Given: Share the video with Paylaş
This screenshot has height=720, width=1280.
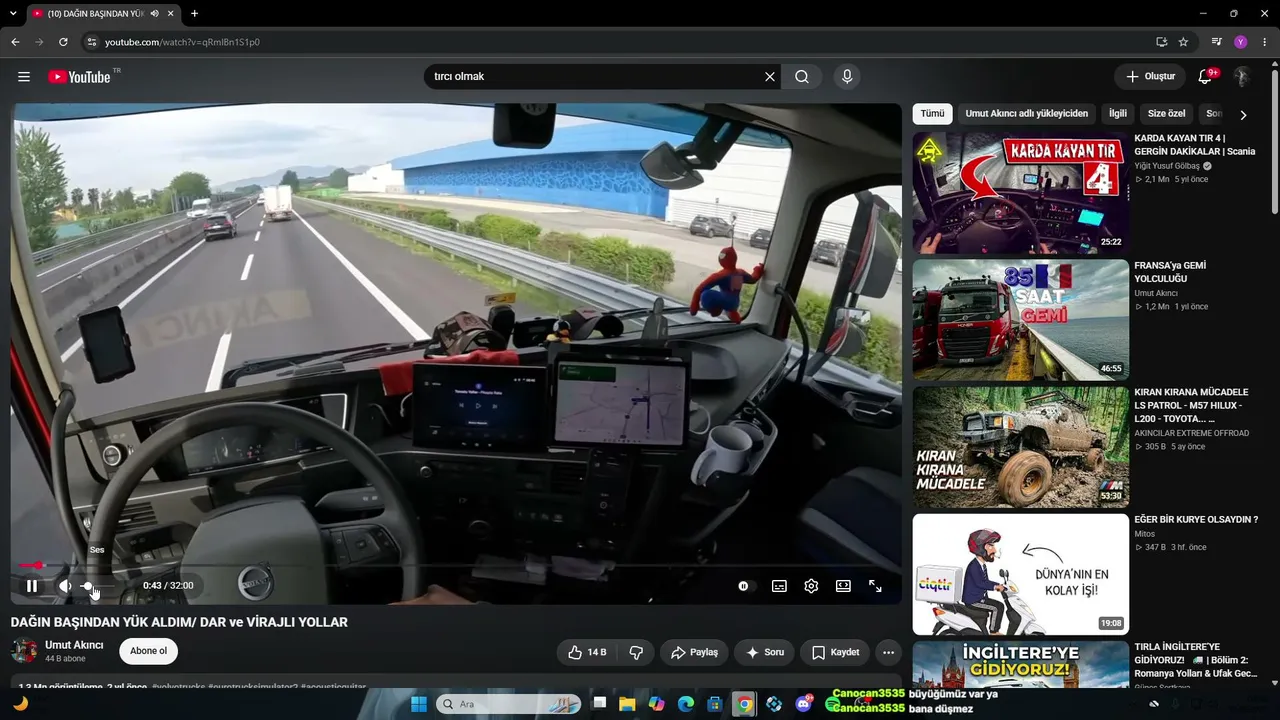Looking at the screenshot, I should pos(694,652).
